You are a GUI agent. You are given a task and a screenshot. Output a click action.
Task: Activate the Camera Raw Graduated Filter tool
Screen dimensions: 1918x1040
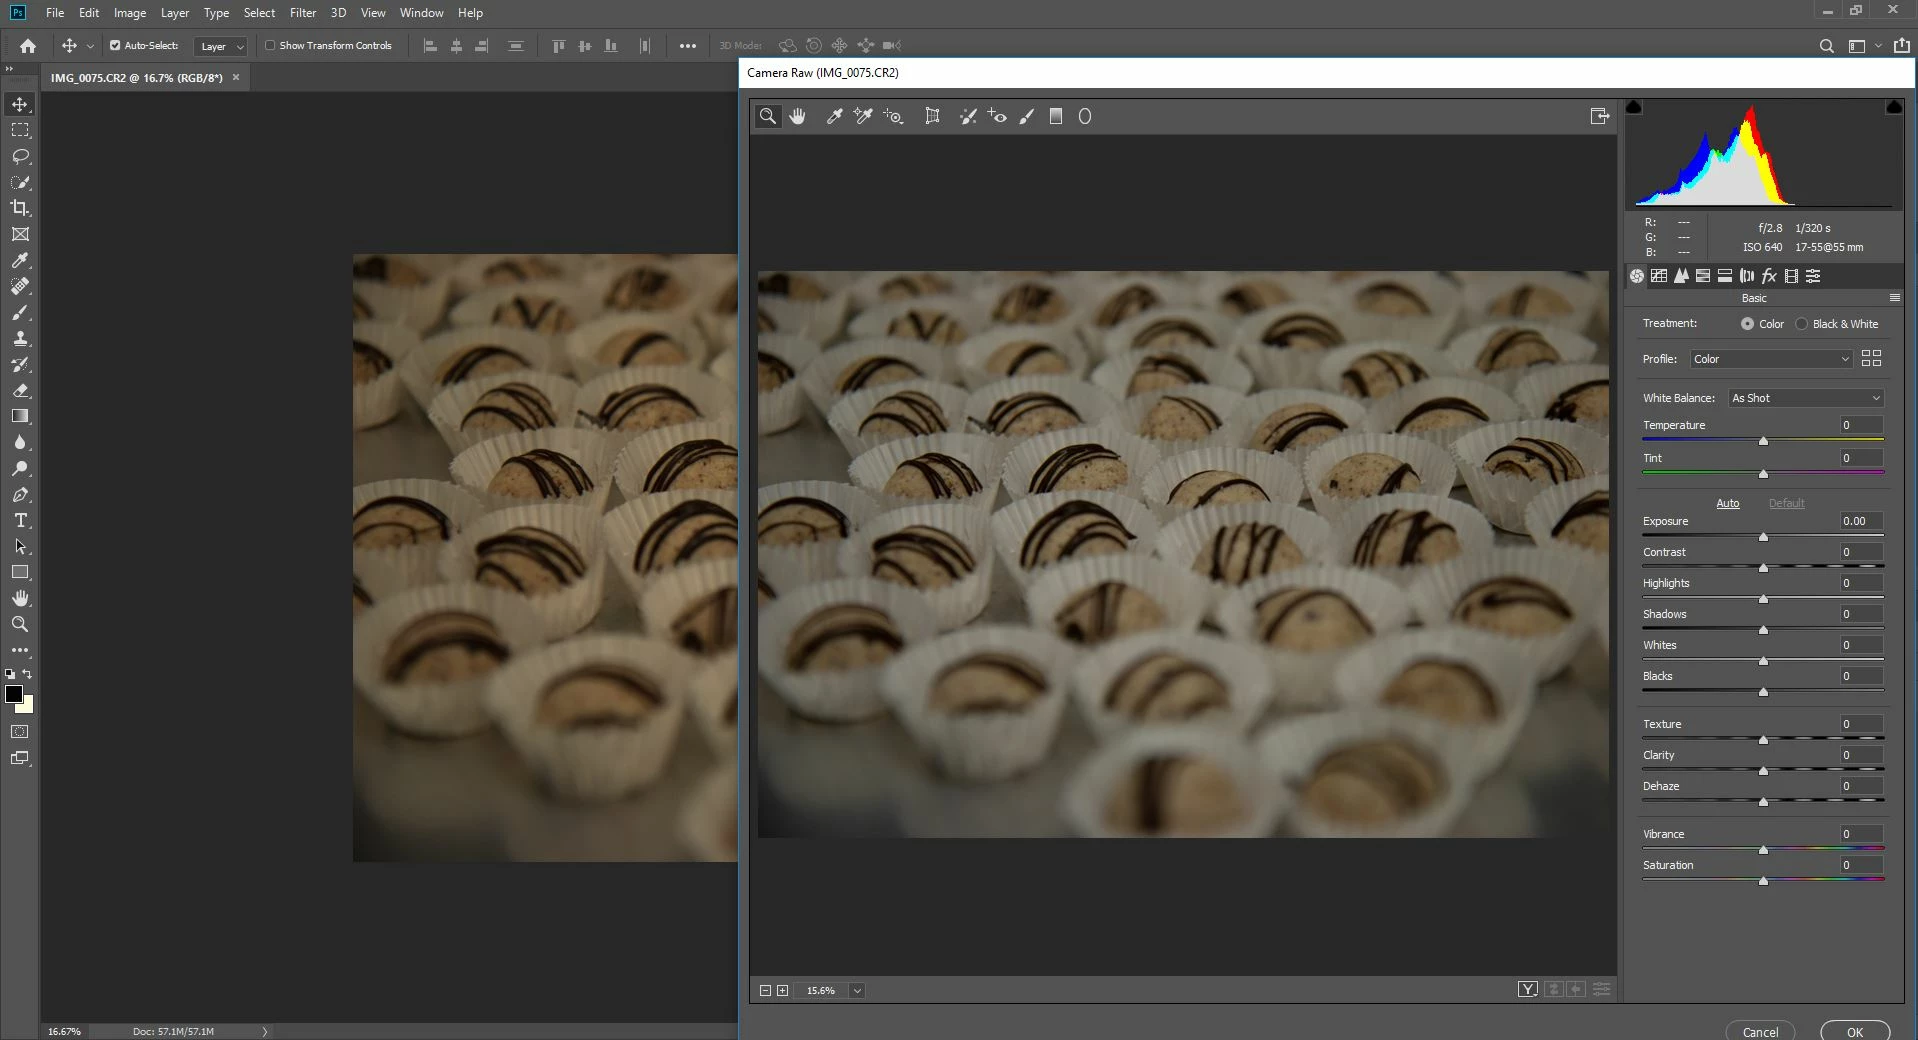click(x=1055, y=117)
